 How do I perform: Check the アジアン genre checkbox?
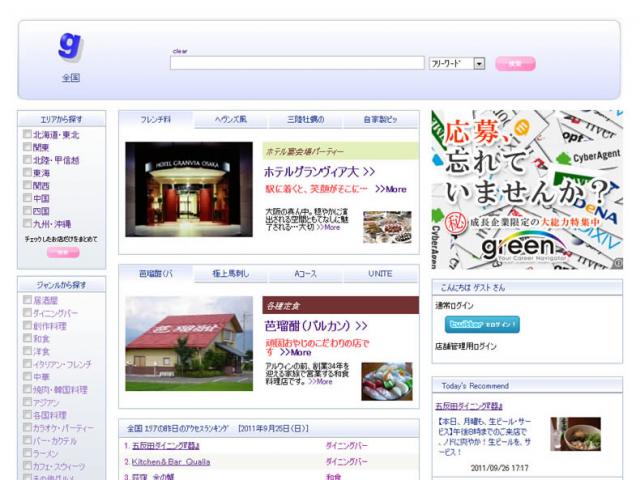coord(27,402)
